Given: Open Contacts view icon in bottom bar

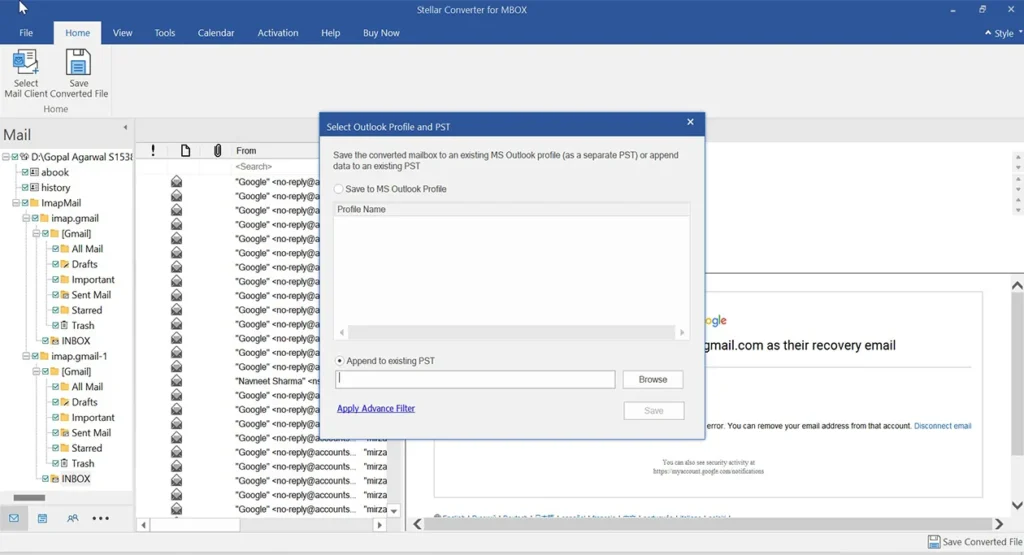Looking at the screenshot, I should click(x=72, y=518).
